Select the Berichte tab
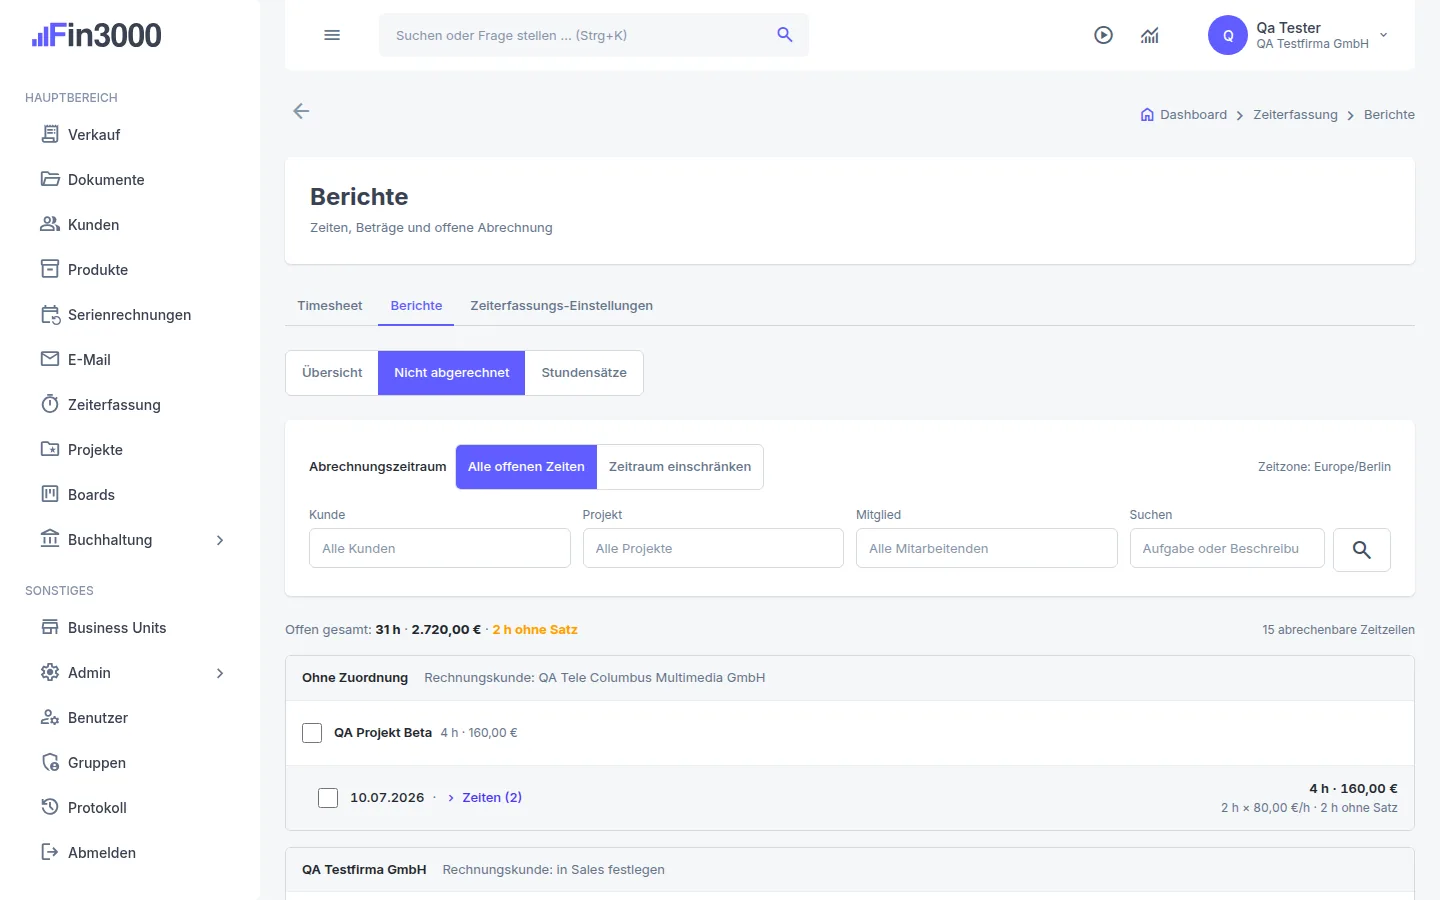 [416, 305]
